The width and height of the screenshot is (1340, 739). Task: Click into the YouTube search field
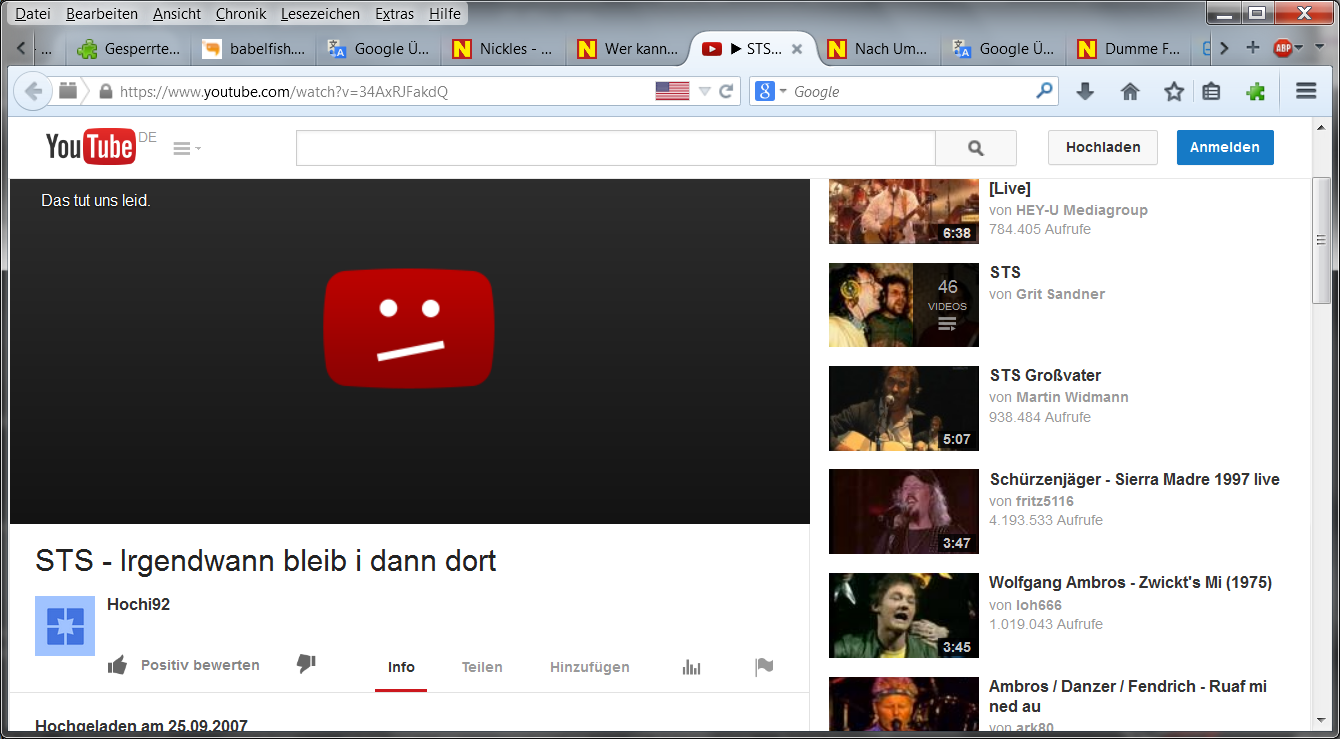tap(615, 148)
